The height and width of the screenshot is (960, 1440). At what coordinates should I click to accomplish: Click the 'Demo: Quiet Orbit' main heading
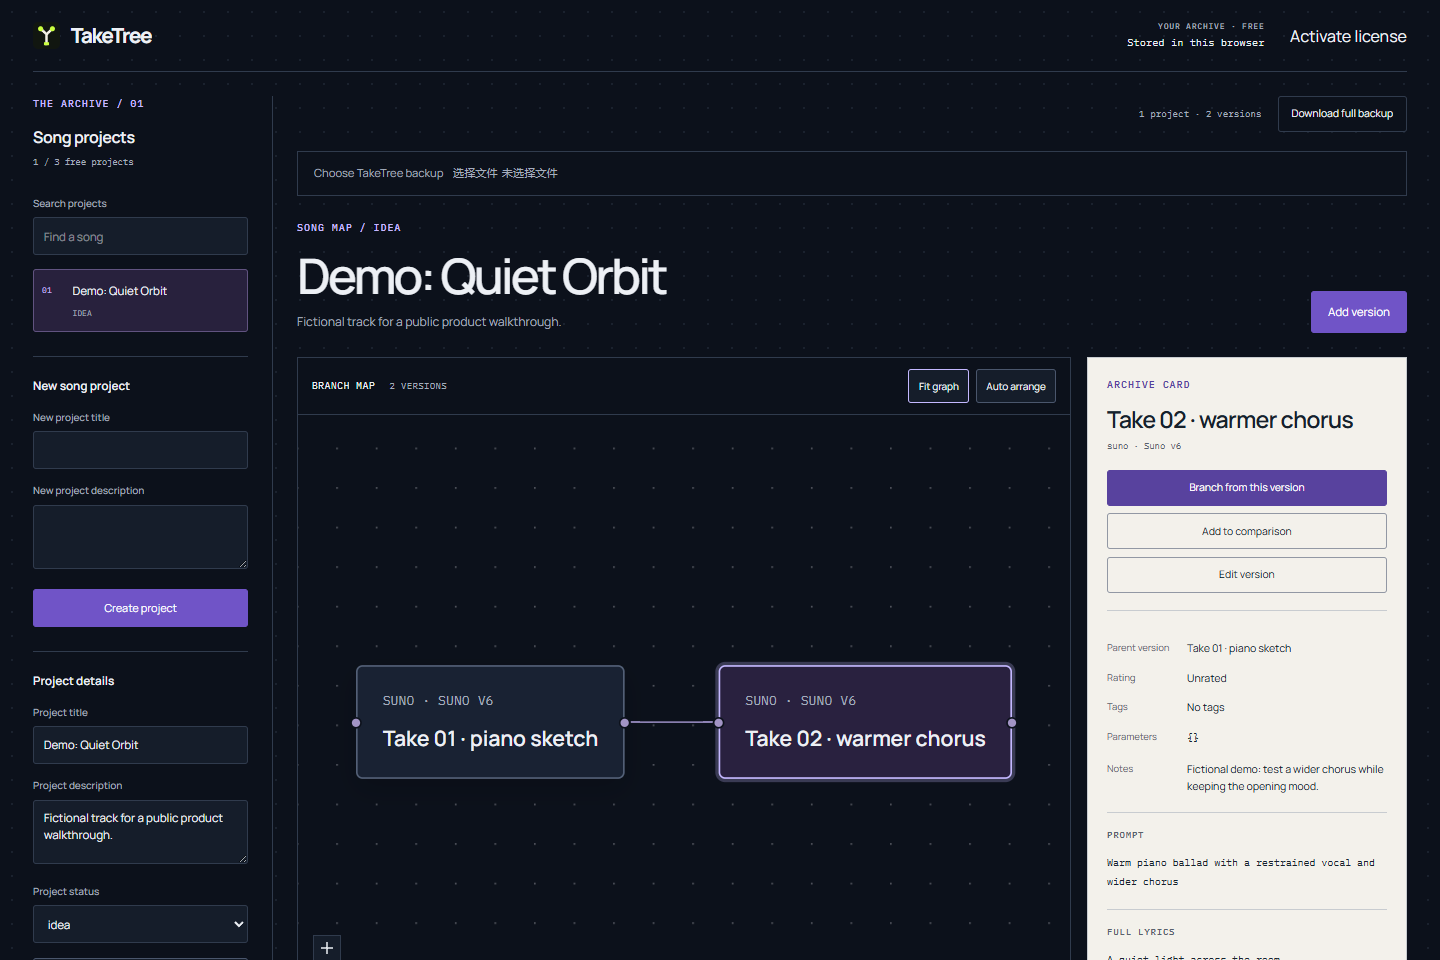point(482,277)
